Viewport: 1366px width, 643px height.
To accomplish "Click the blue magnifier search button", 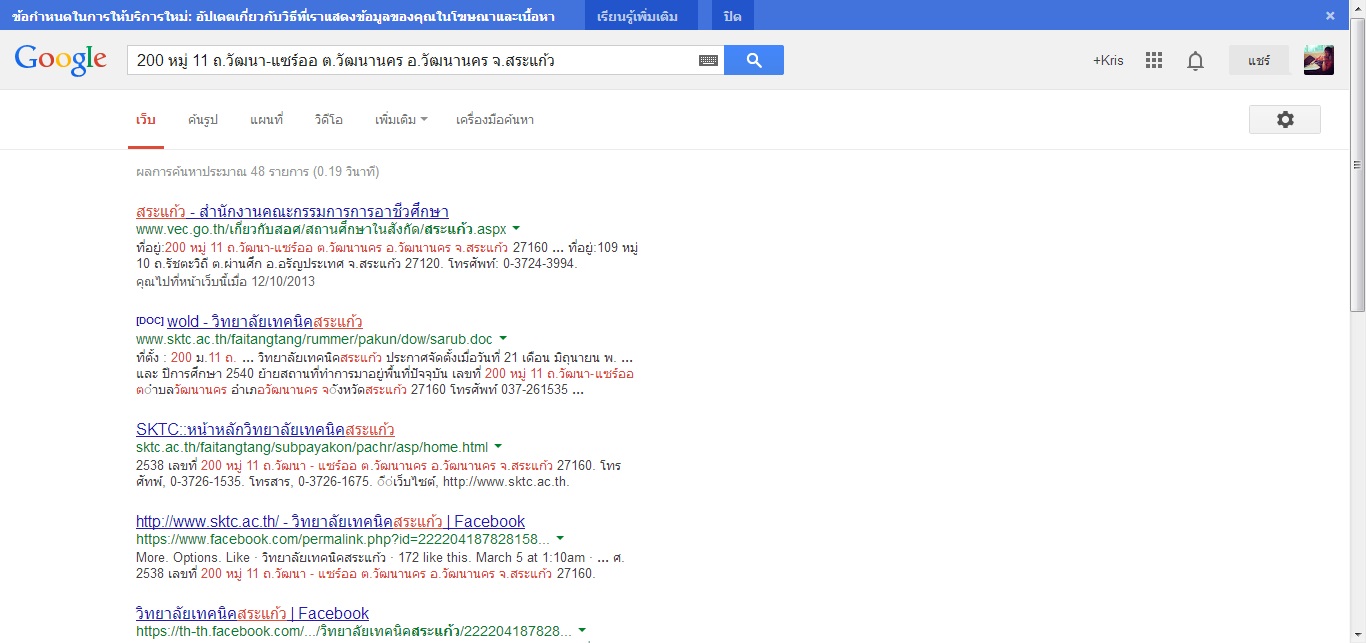I will 754,60.
